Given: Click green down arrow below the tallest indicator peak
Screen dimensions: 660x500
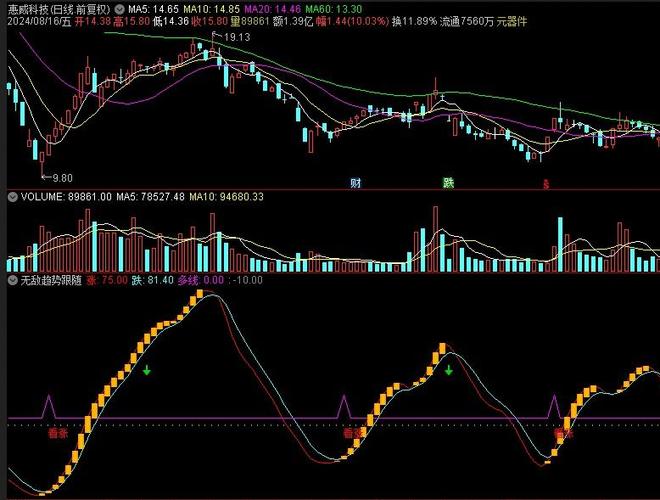Looking at the screenshot, I should pyautogui.click(x=146, y=370).
